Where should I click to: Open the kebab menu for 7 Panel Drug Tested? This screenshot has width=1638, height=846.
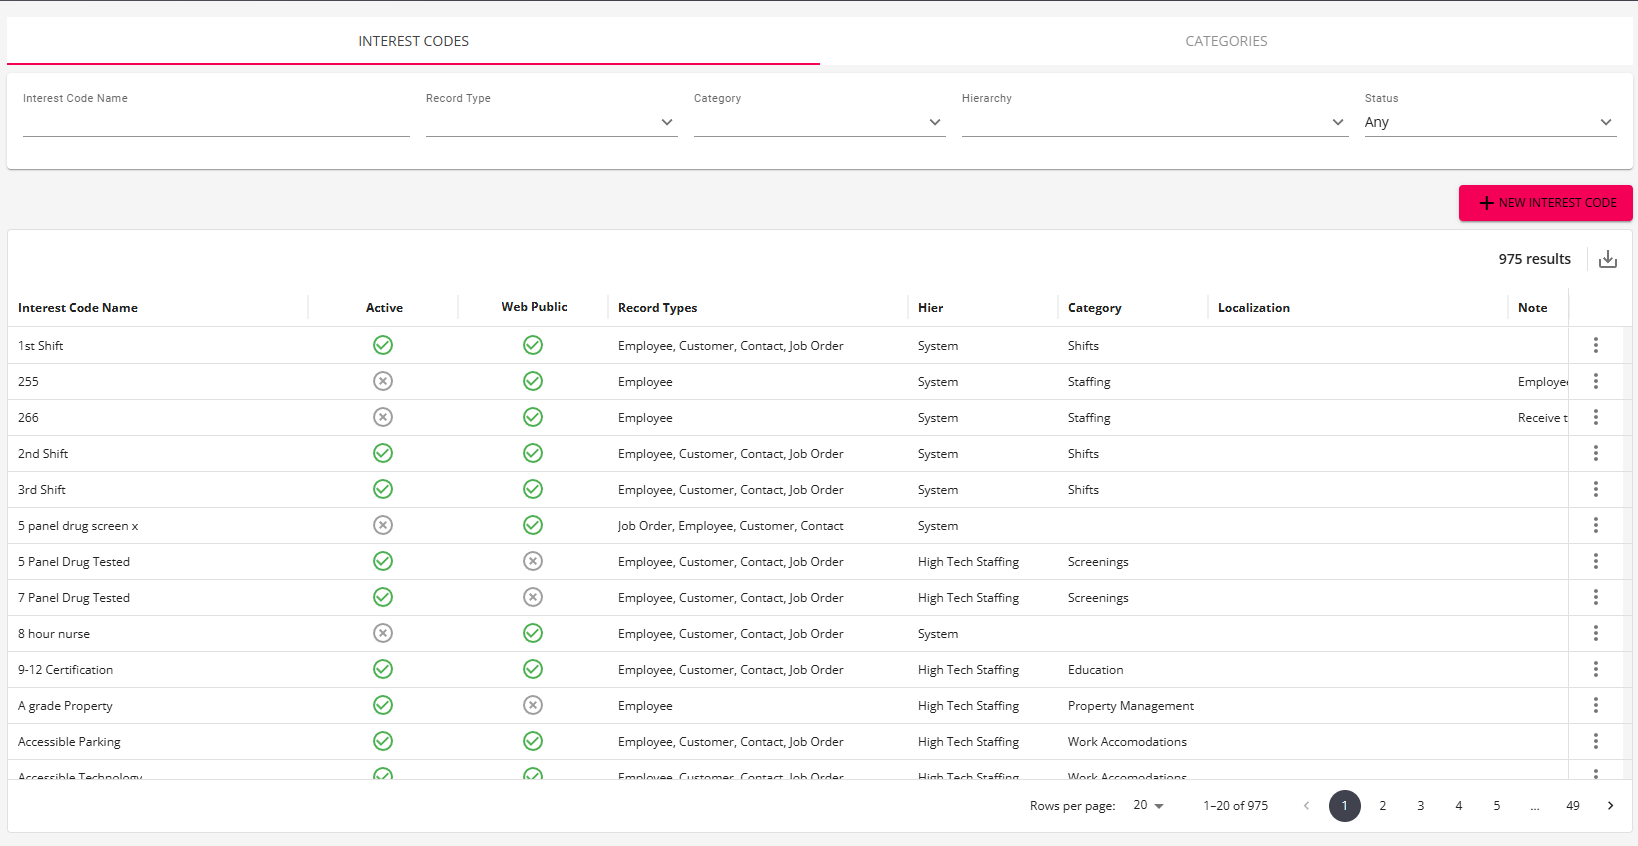[x=1595, y=597]
